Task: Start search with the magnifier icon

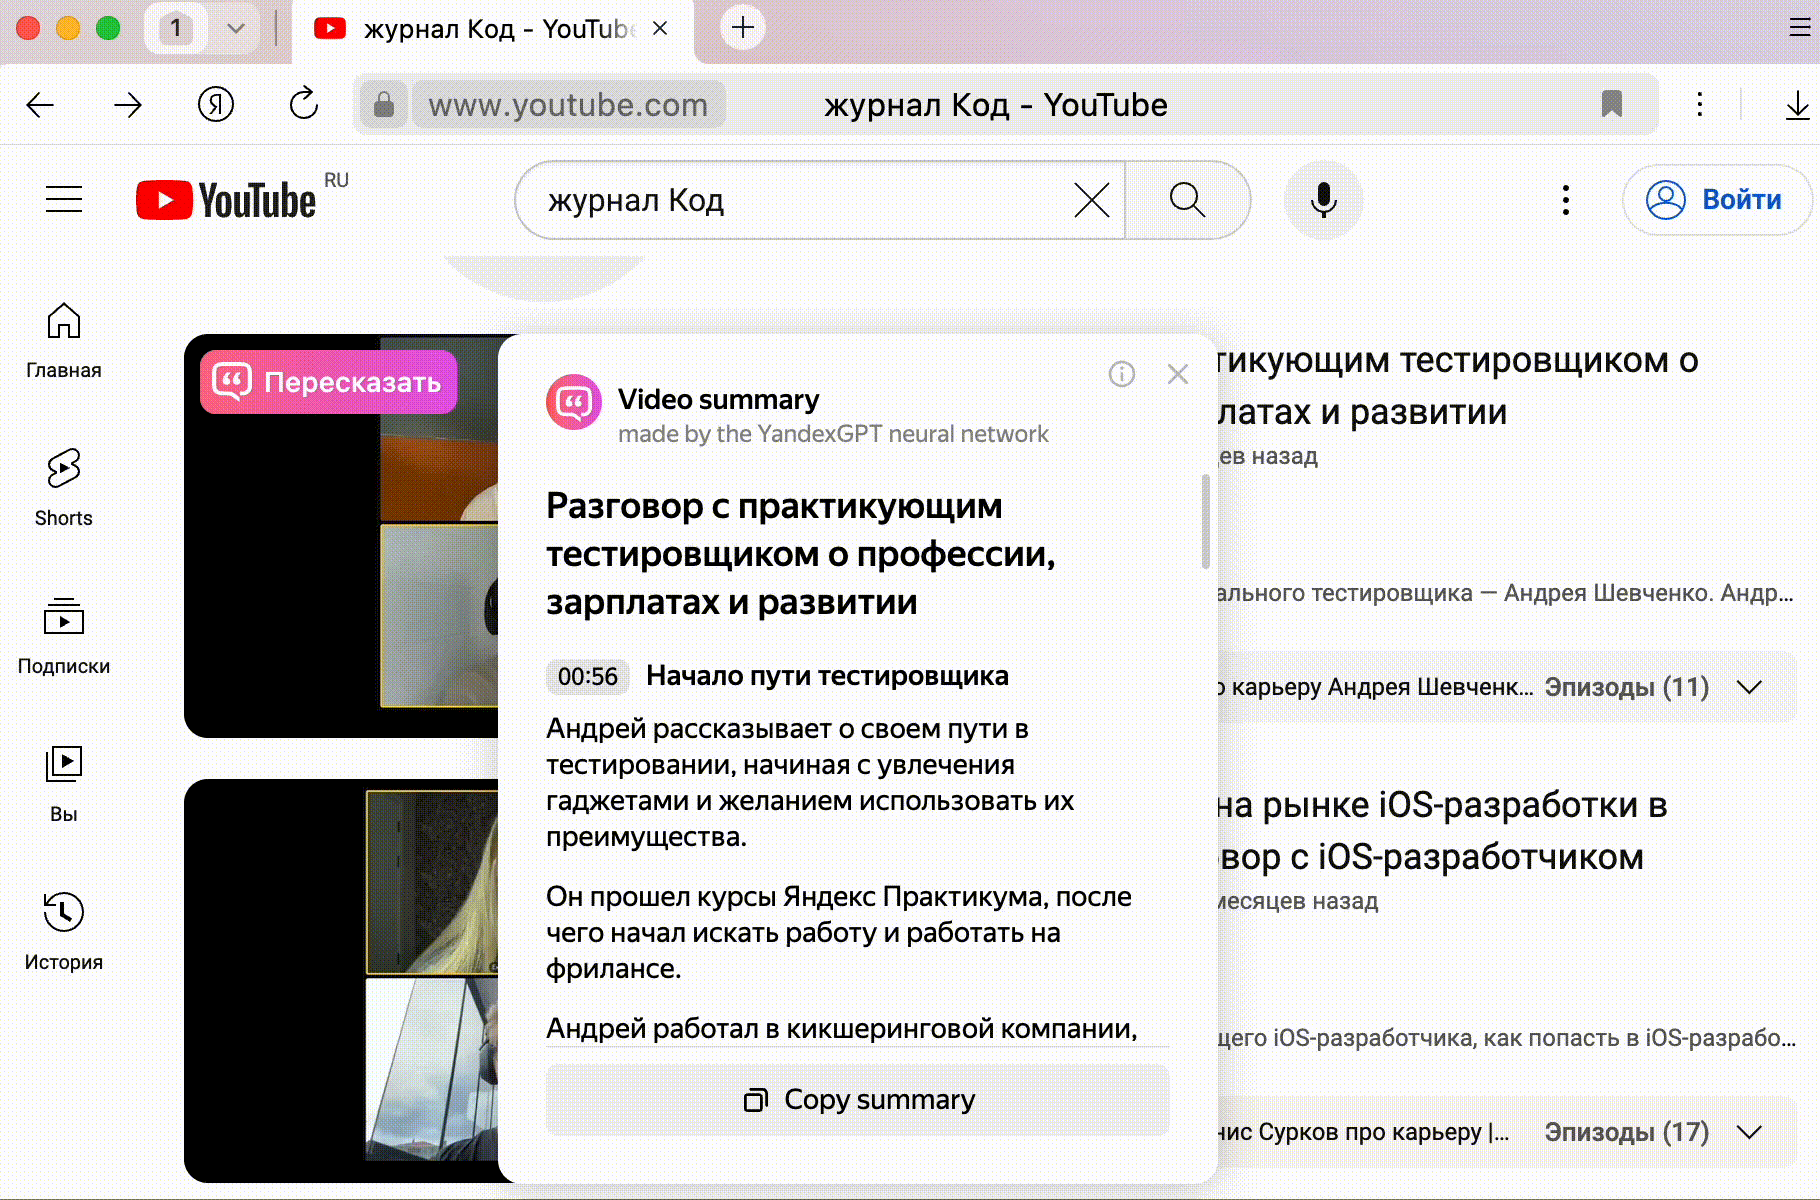Action: (x=1186, y=200)
